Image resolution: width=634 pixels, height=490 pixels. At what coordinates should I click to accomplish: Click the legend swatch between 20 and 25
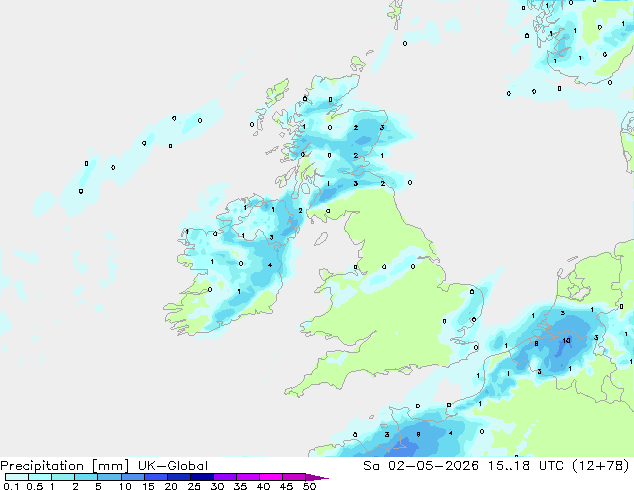(178, 477)
